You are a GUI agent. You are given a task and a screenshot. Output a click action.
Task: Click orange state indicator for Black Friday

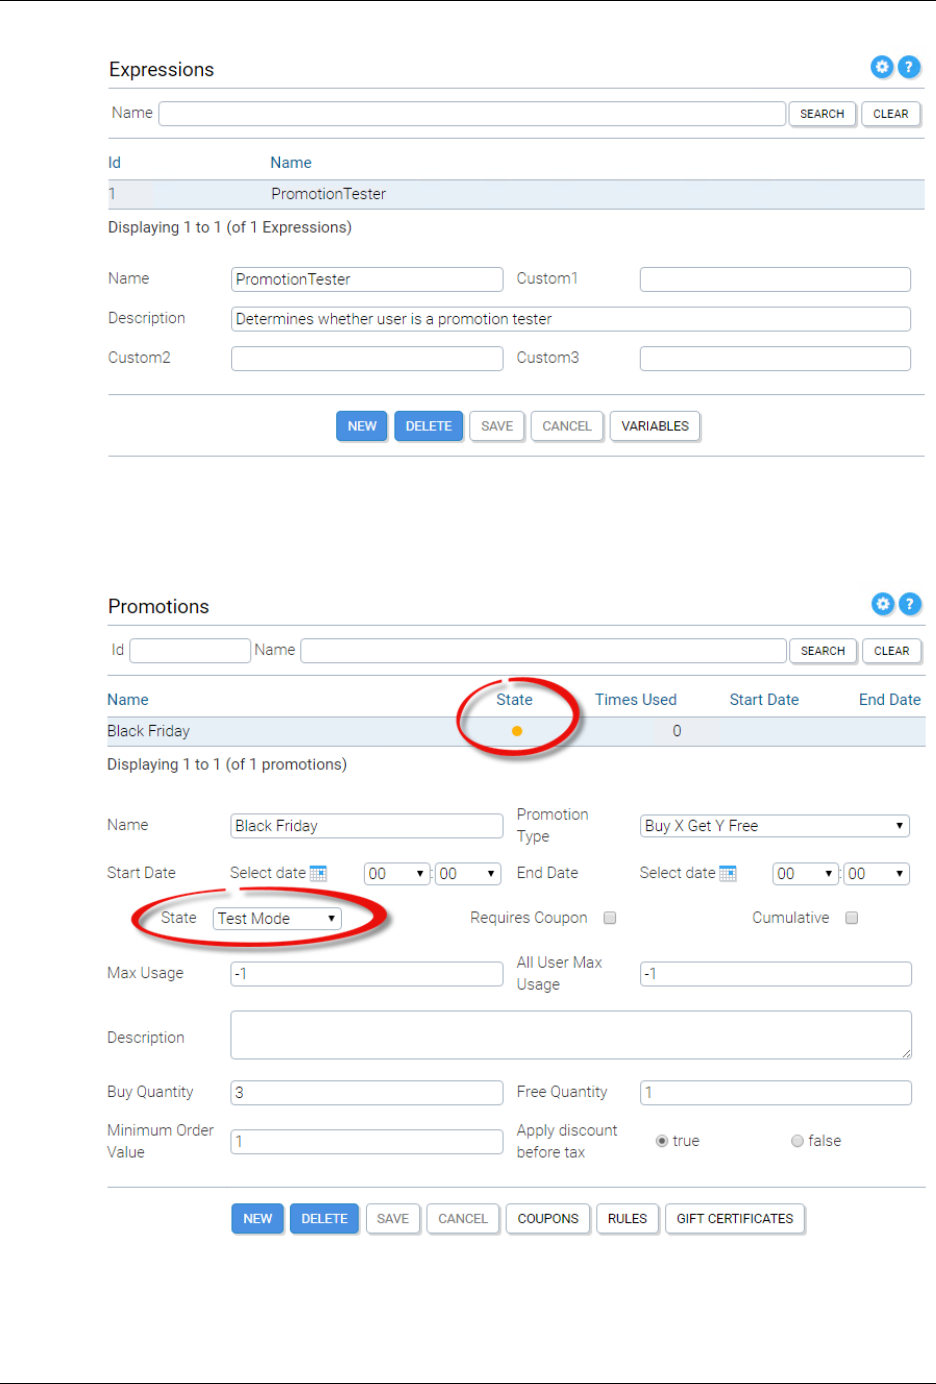pyautogui.click(x=517, y=731)
